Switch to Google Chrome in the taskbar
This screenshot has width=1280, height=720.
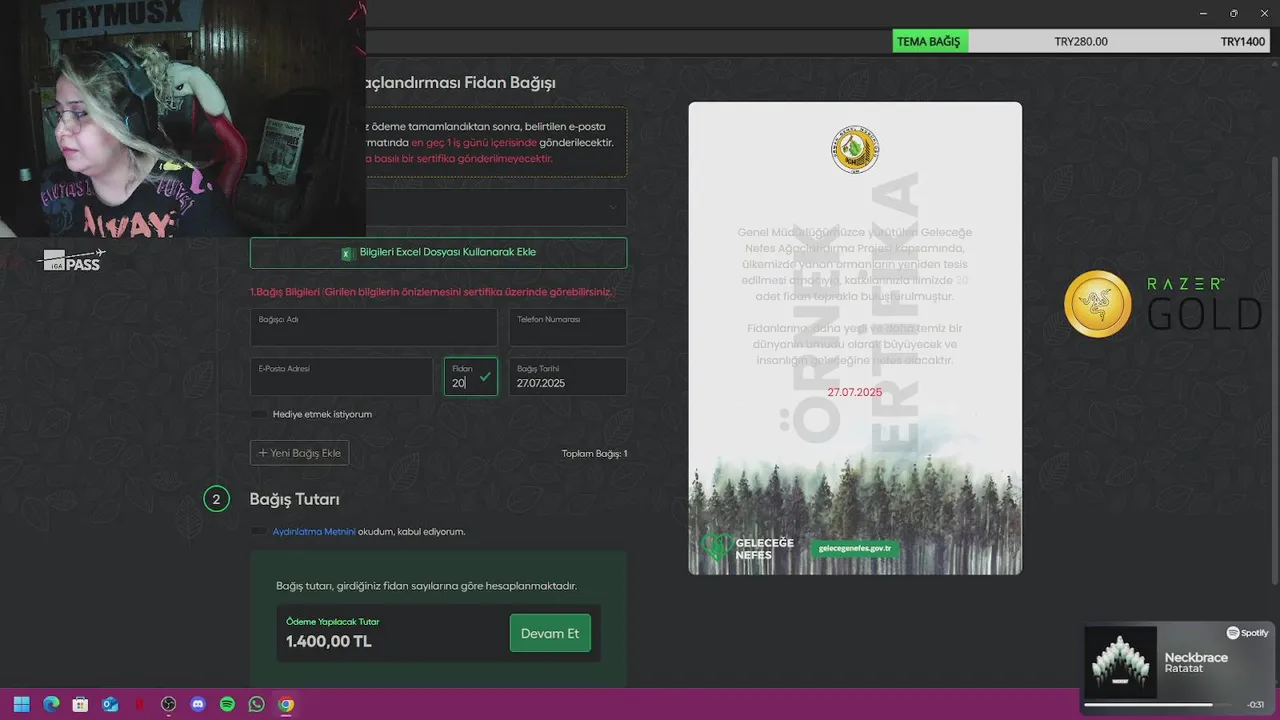click(x=286, y=704)
